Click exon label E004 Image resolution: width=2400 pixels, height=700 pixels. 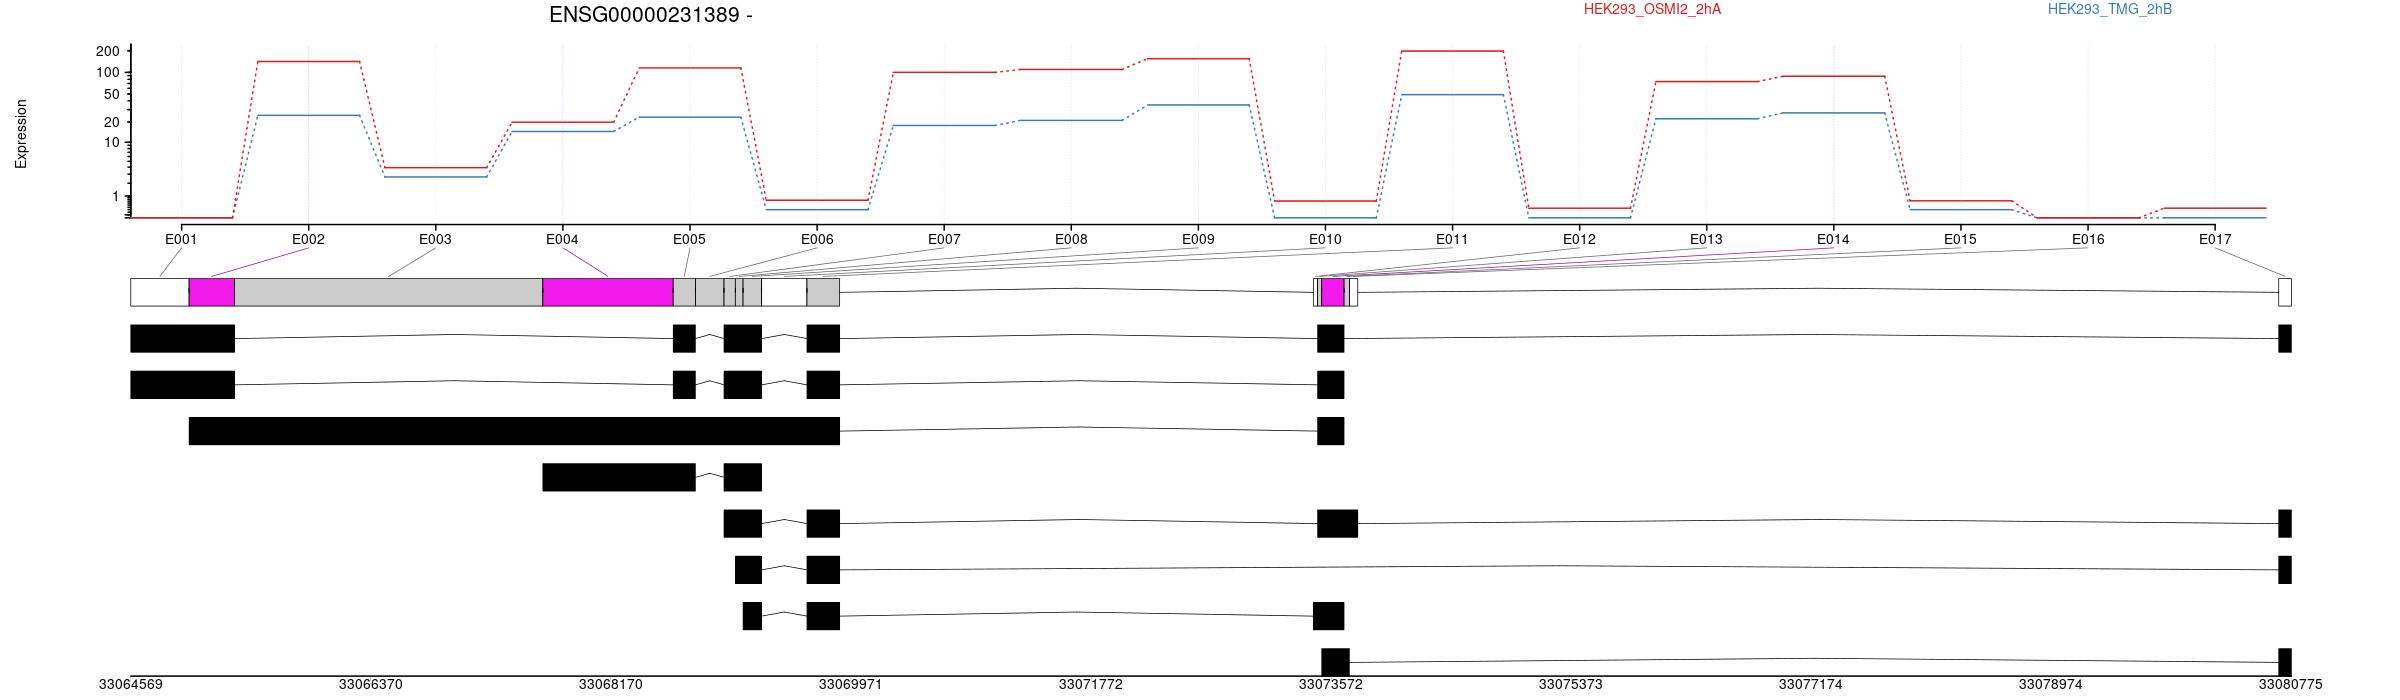562,239
